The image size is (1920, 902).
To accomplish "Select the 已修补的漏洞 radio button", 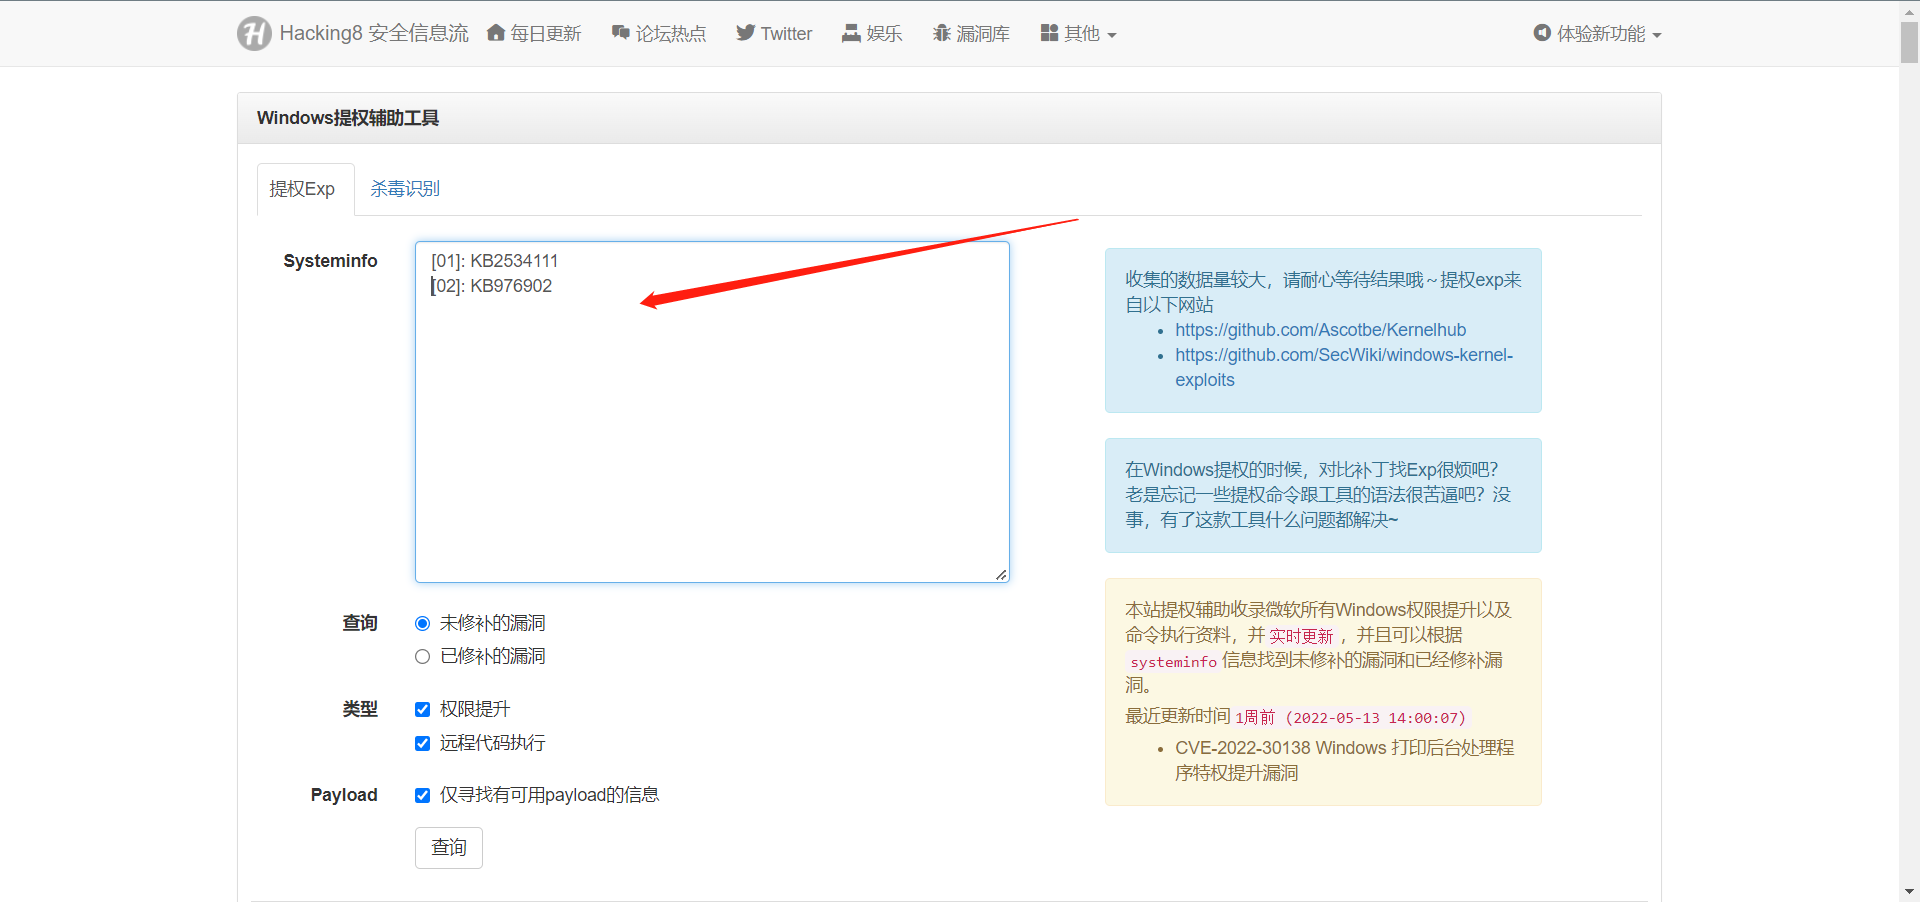I will 422,657.
